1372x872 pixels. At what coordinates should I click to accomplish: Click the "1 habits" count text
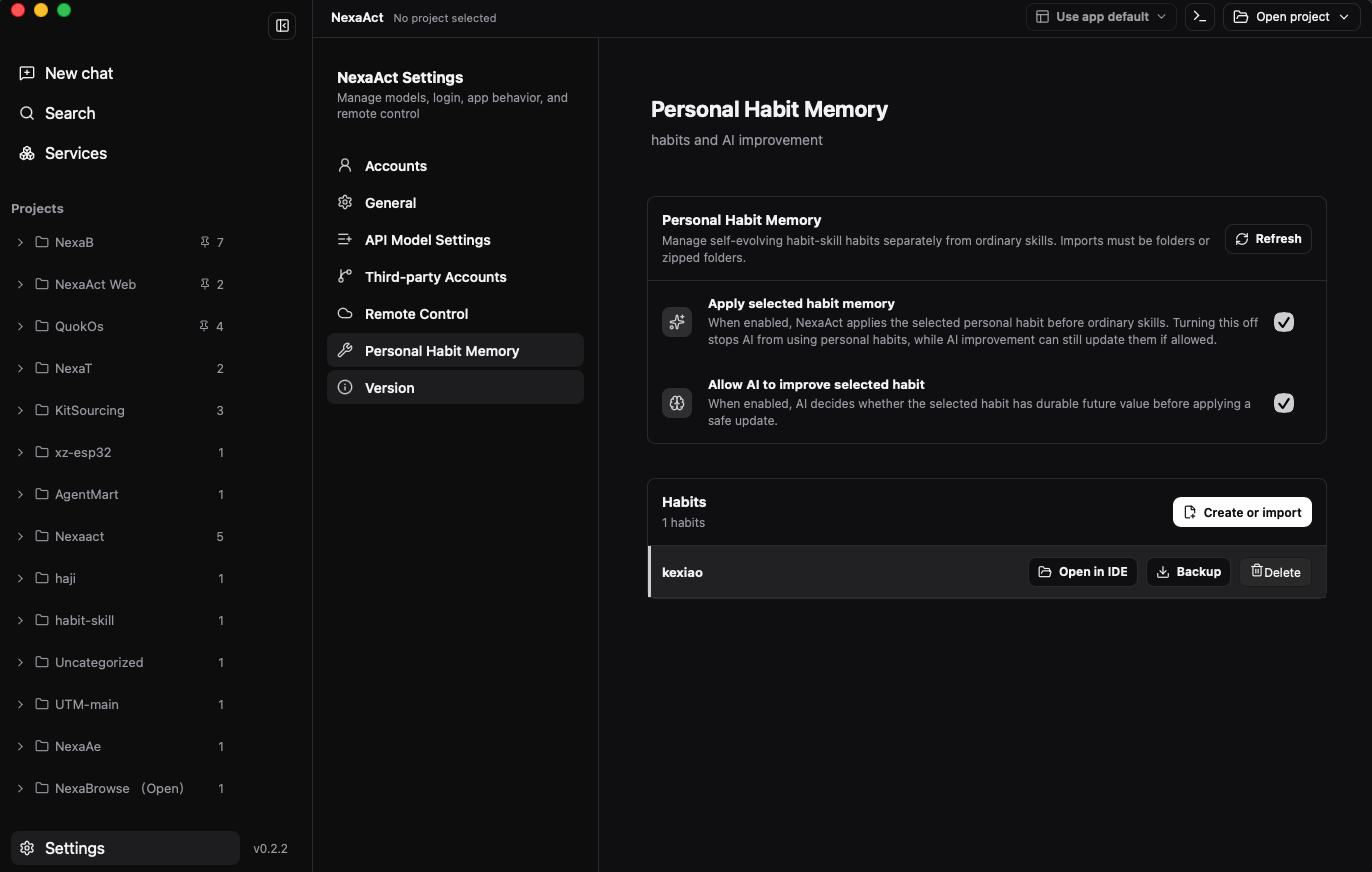[683, 523]
